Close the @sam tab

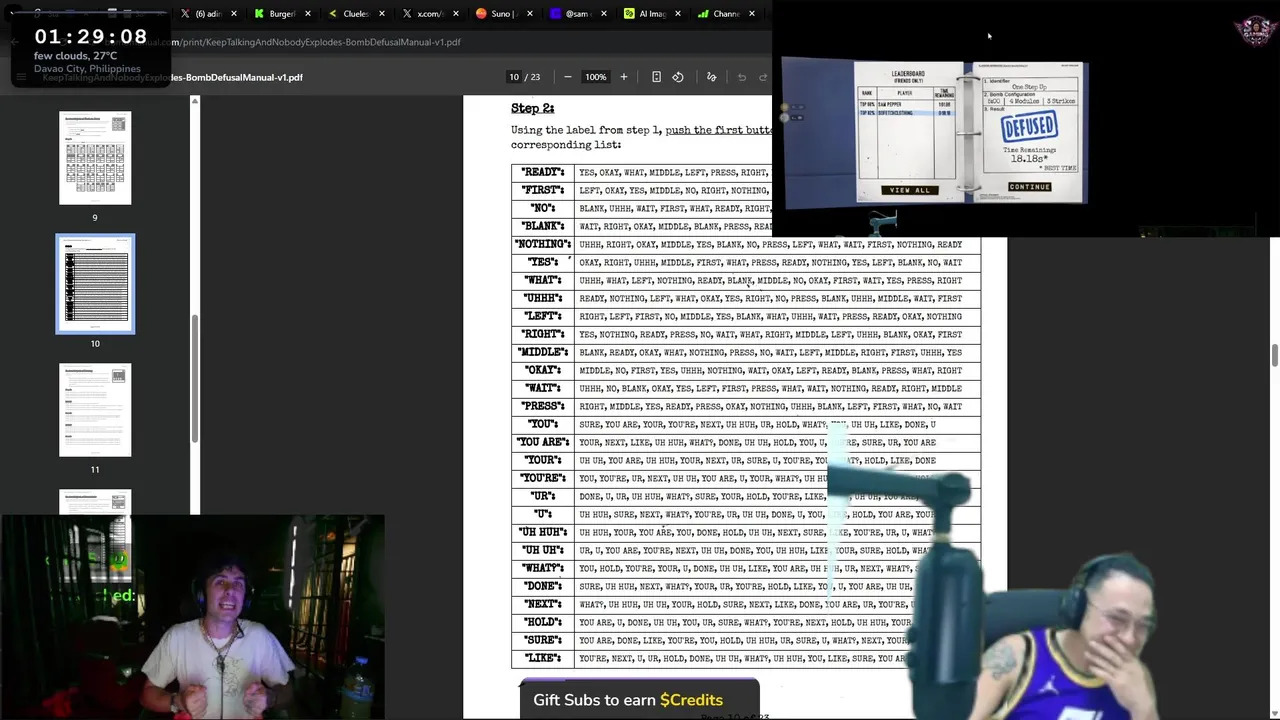604,14
